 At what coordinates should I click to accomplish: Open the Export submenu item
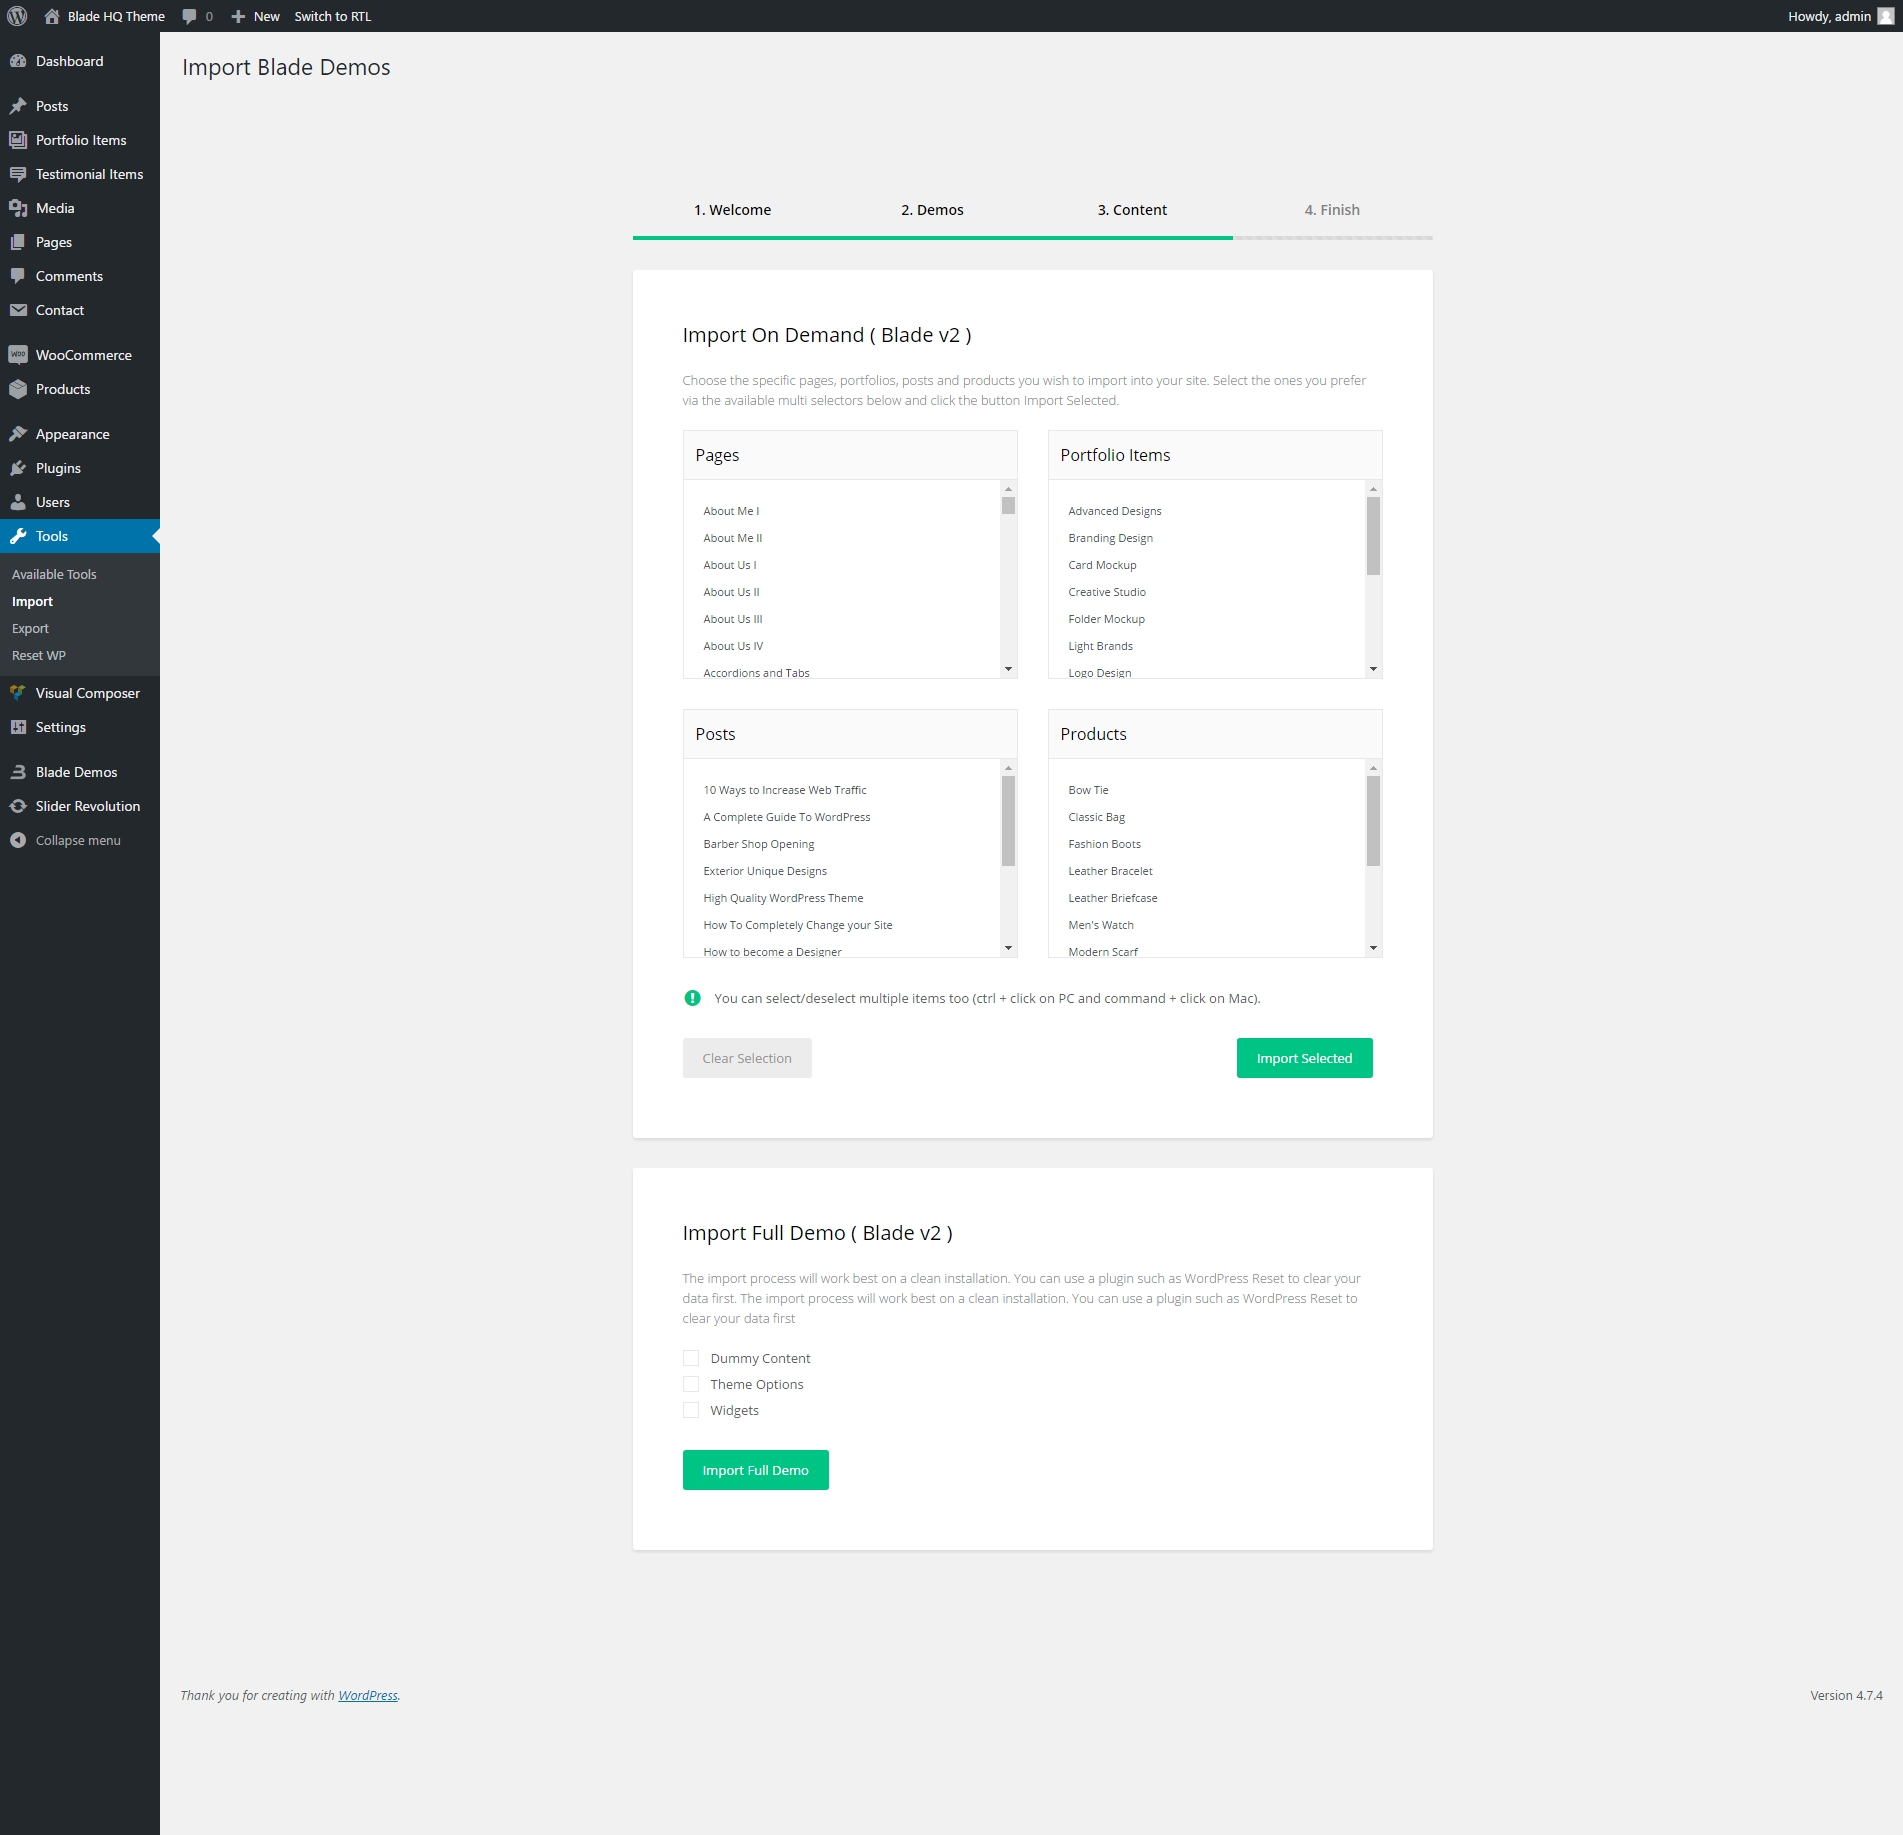click(x=30, y=628)
